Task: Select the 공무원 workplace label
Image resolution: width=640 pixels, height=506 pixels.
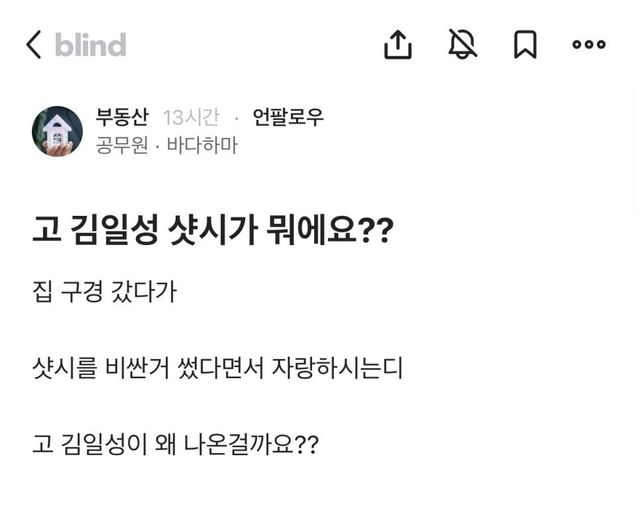Action: click(122, 146)
